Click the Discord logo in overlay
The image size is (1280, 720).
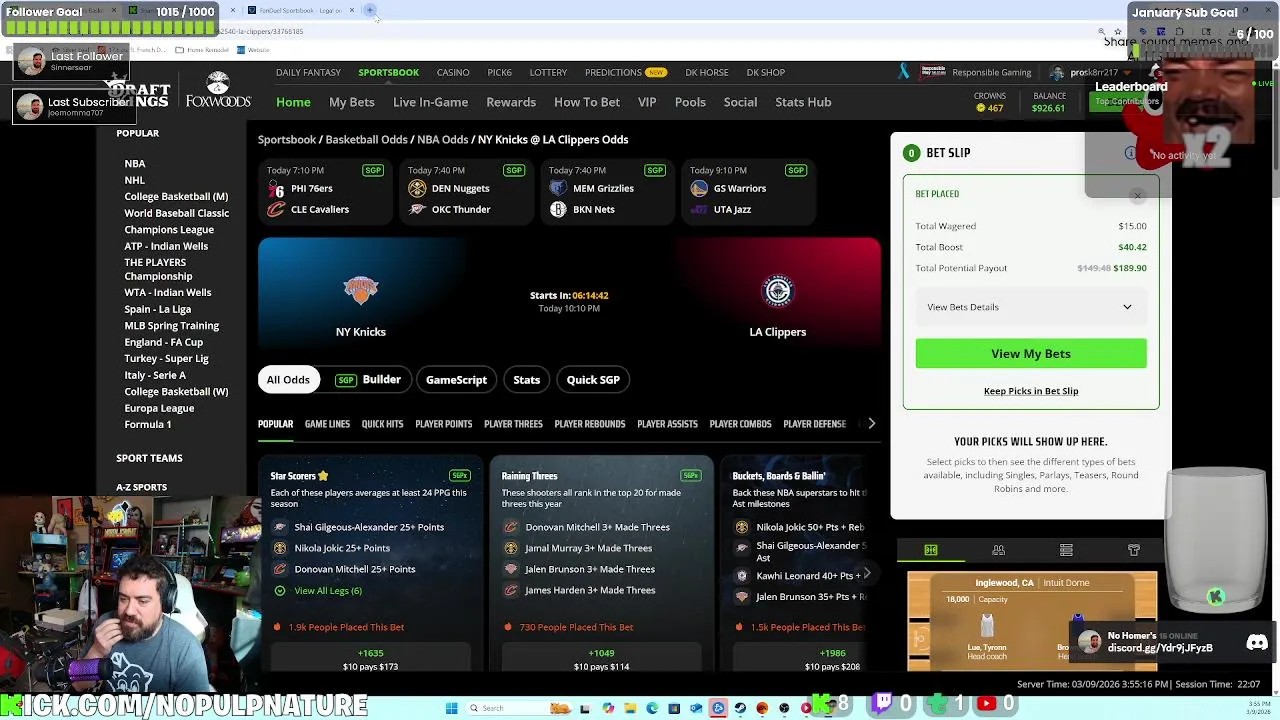click(x=1257, y=643)
